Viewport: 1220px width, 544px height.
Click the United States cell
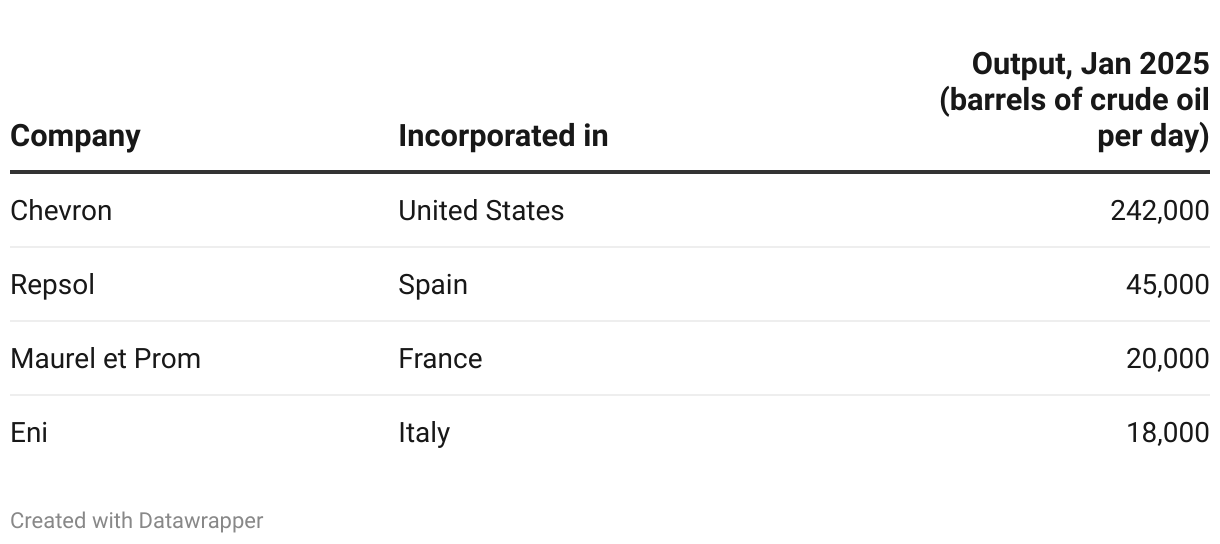click(x=480, y=211)
